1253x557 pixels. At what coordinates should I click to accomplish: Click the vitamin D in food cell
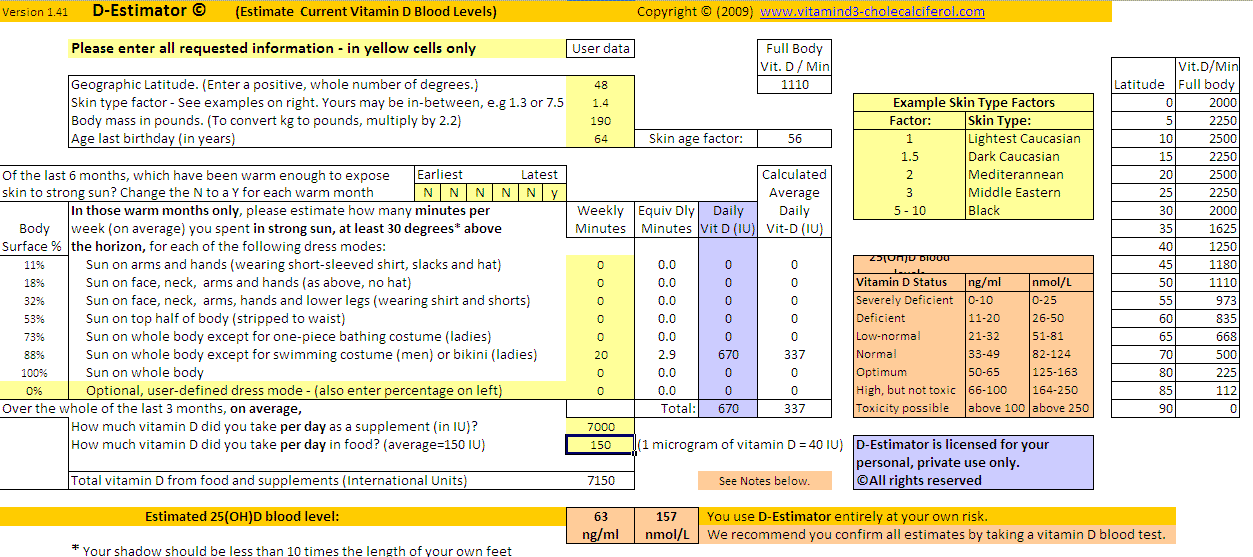[600, 445]
